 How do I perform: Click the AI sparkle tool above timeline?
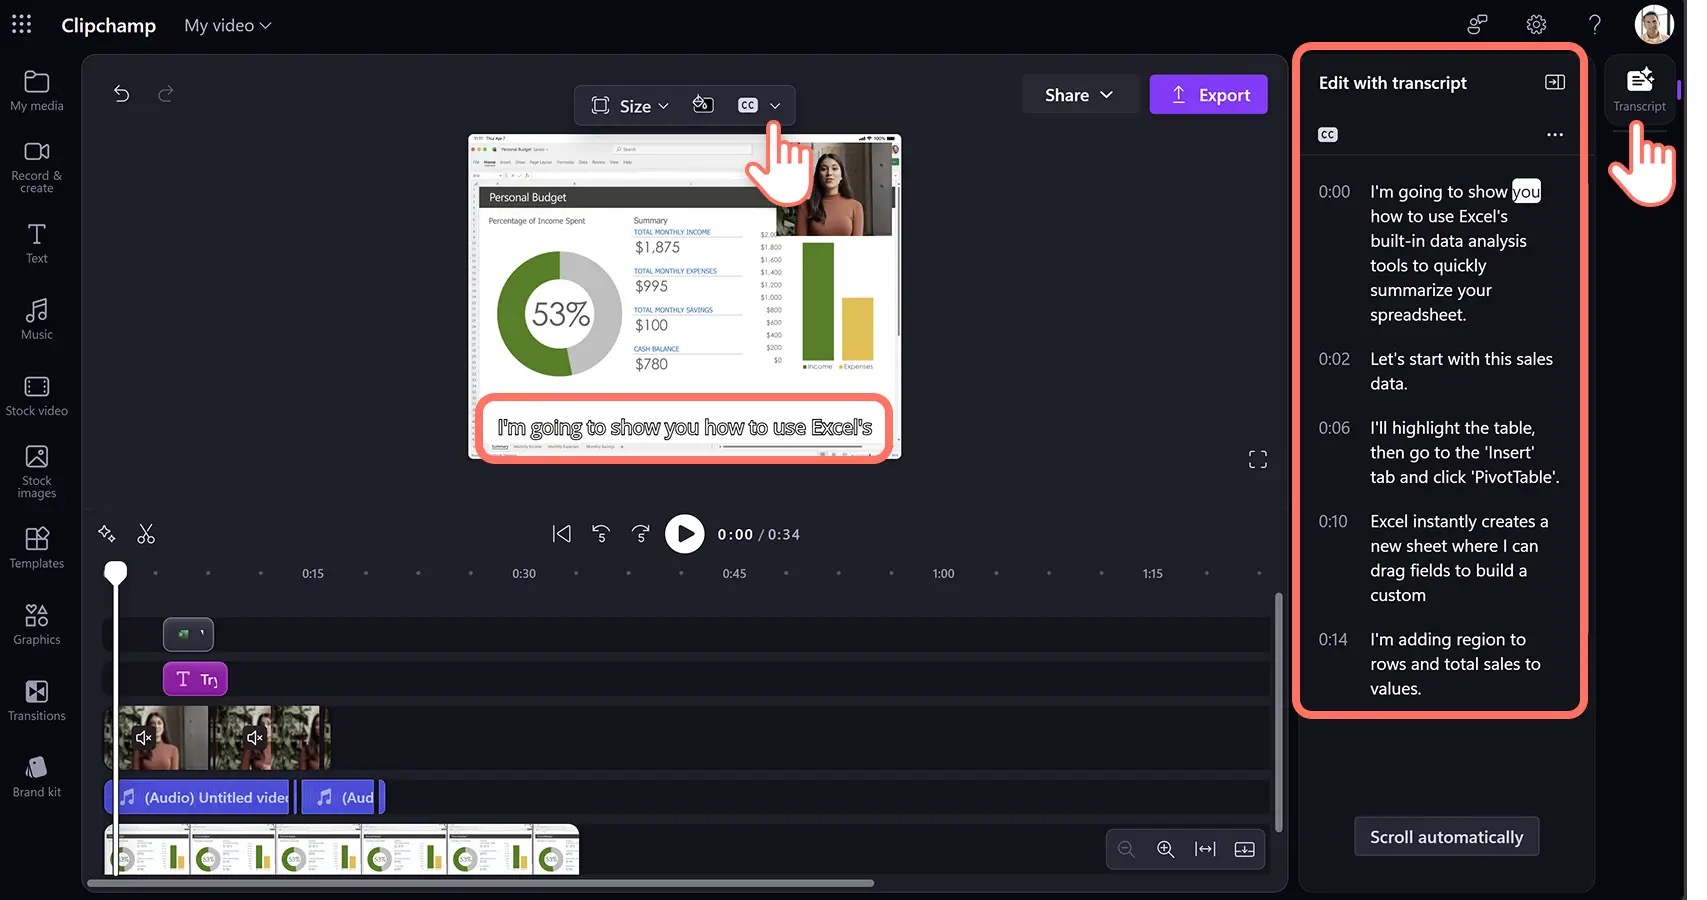[x=107, y=534]
